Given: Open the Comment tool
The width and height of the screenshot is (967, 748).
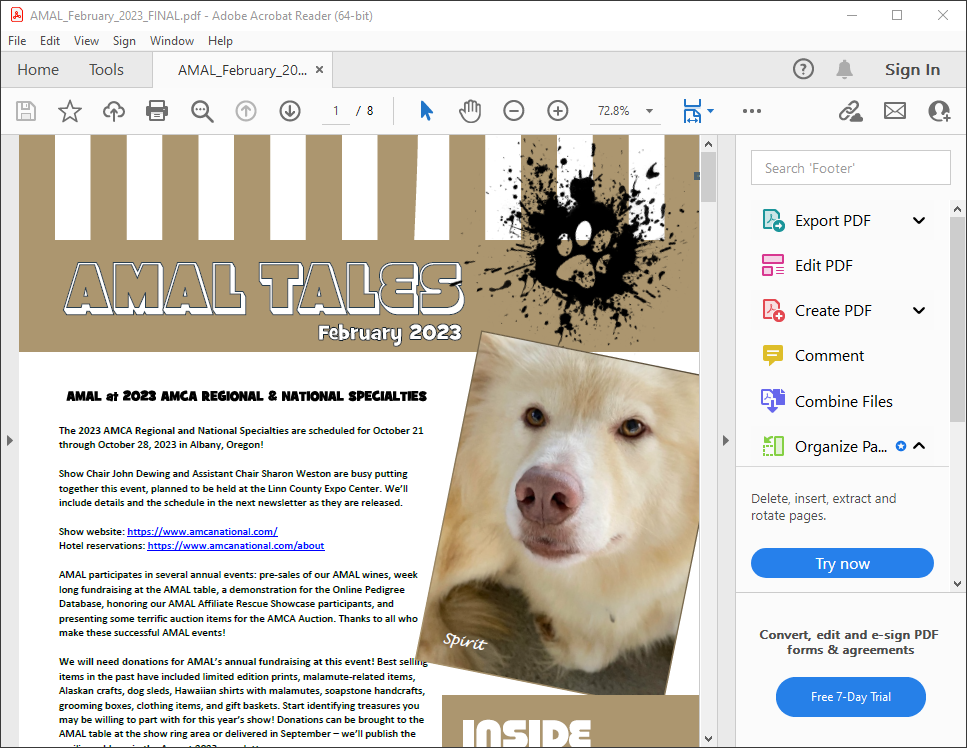Looking at the screenshot, I should coord(829,356).
